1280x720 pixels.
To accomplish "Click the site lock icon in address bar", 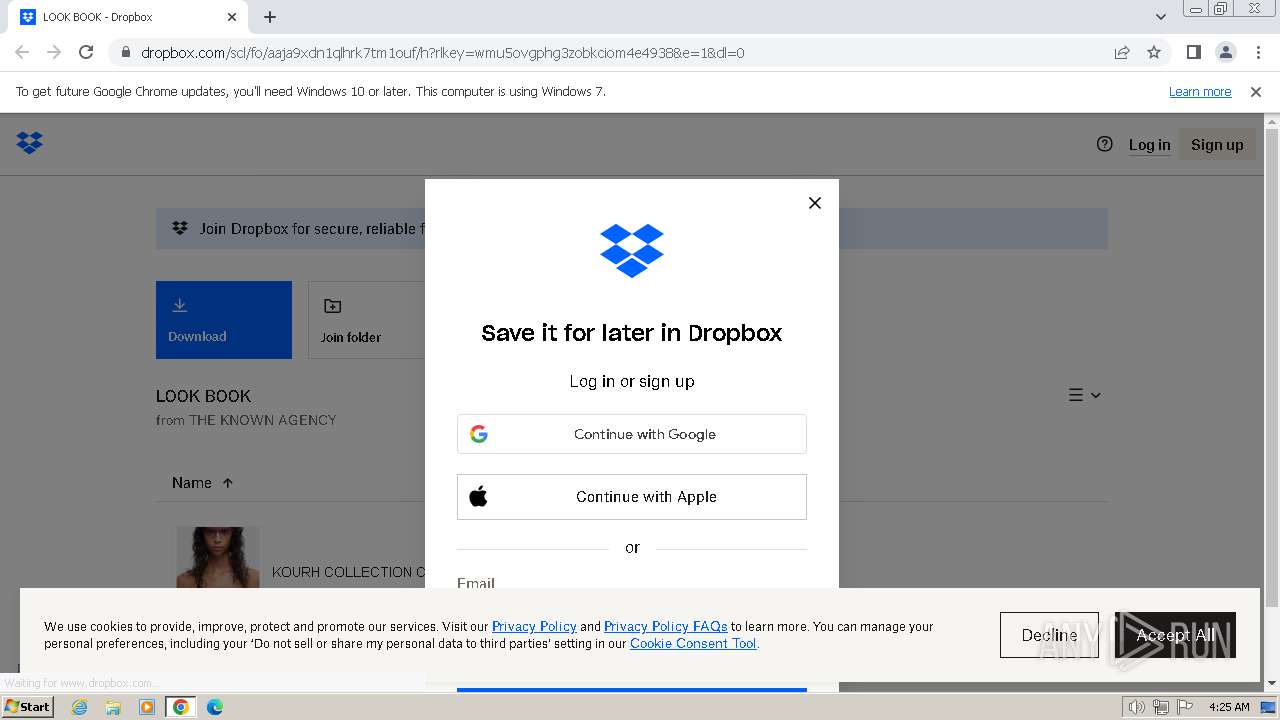I will coord(125,53).
